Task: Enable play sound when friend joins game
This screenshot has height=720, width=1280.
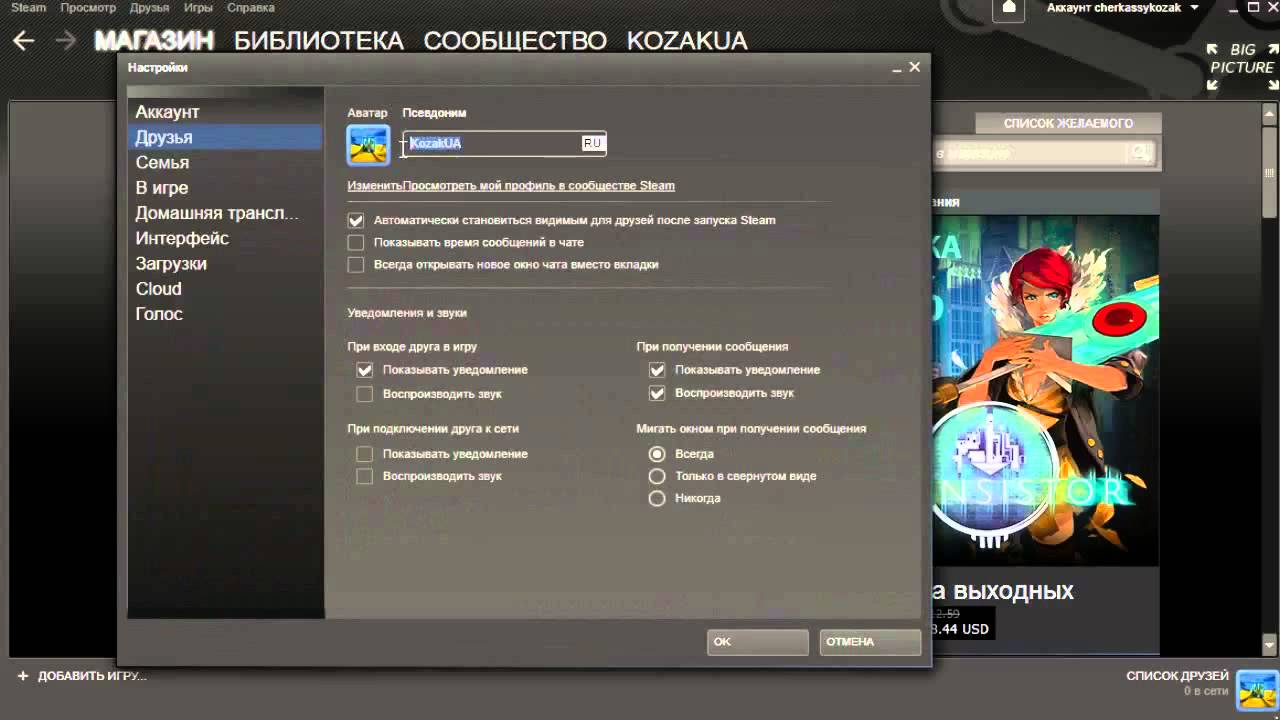Action: coord(365,394)
